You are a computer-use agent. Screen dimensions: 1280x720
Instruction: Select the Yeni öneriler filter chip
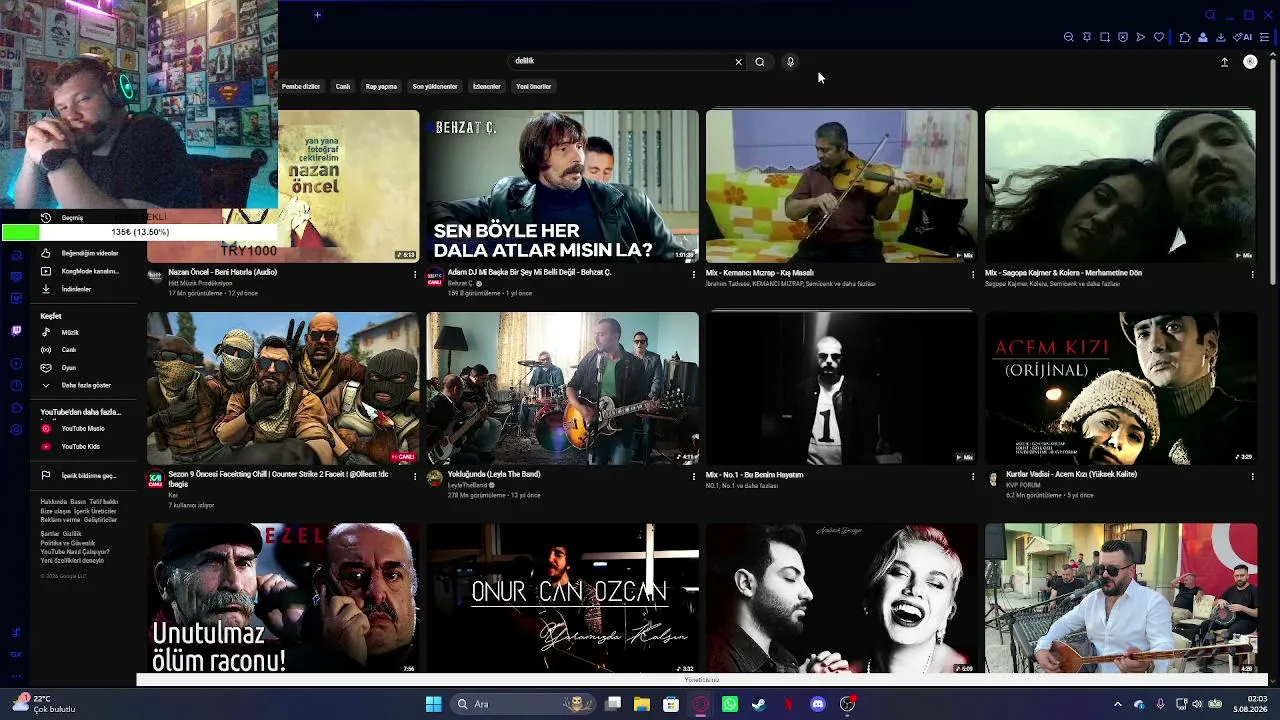[534, 87]
